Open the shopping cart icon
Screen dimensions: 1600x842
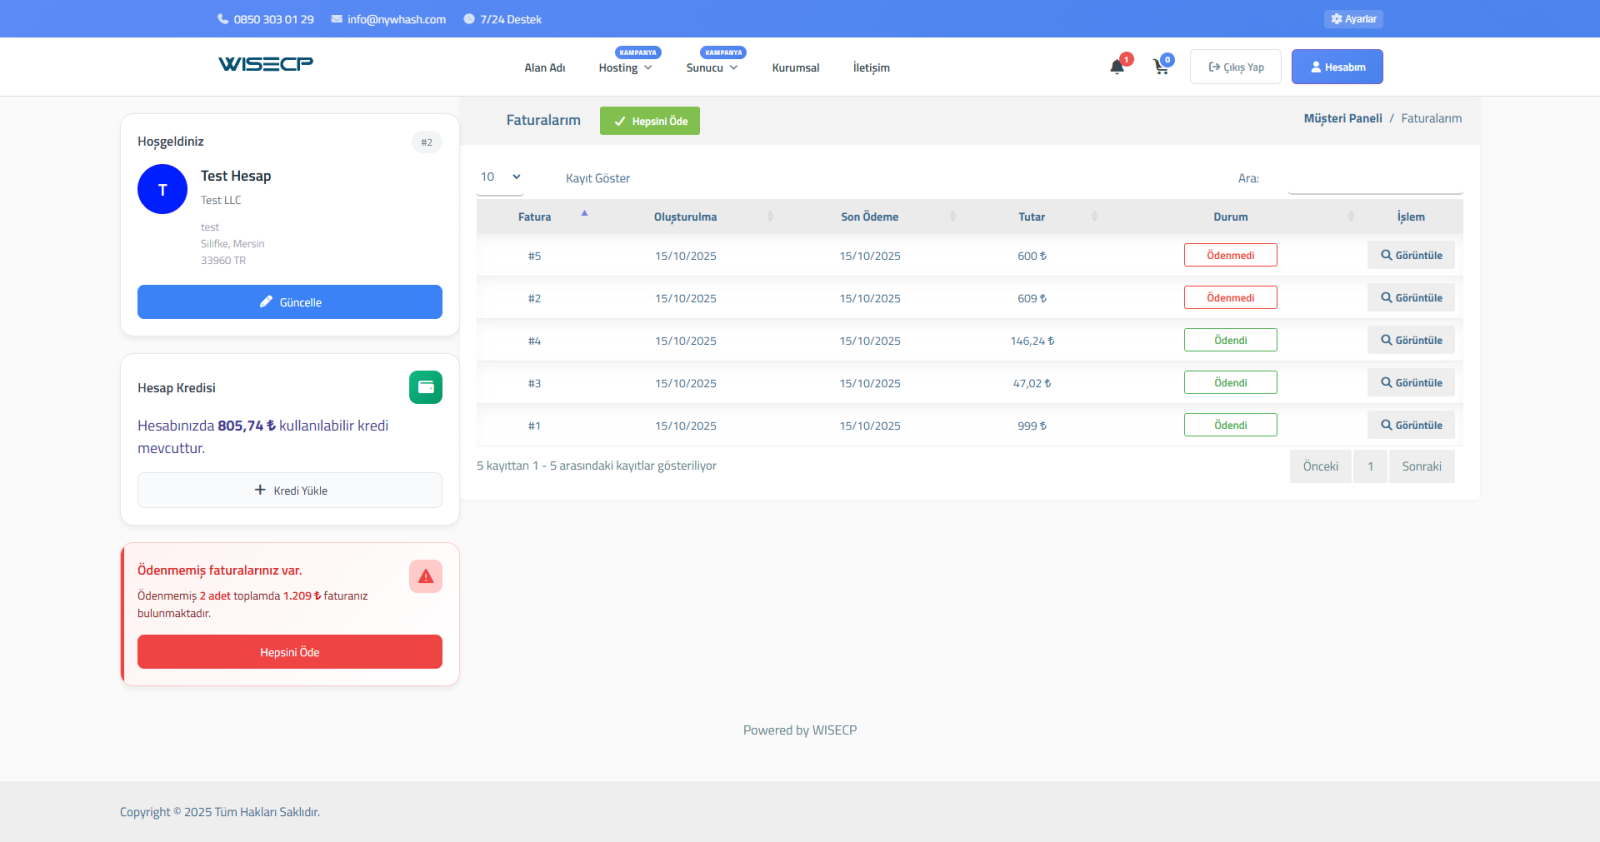pyautogui.click(x=1160, y=67)
